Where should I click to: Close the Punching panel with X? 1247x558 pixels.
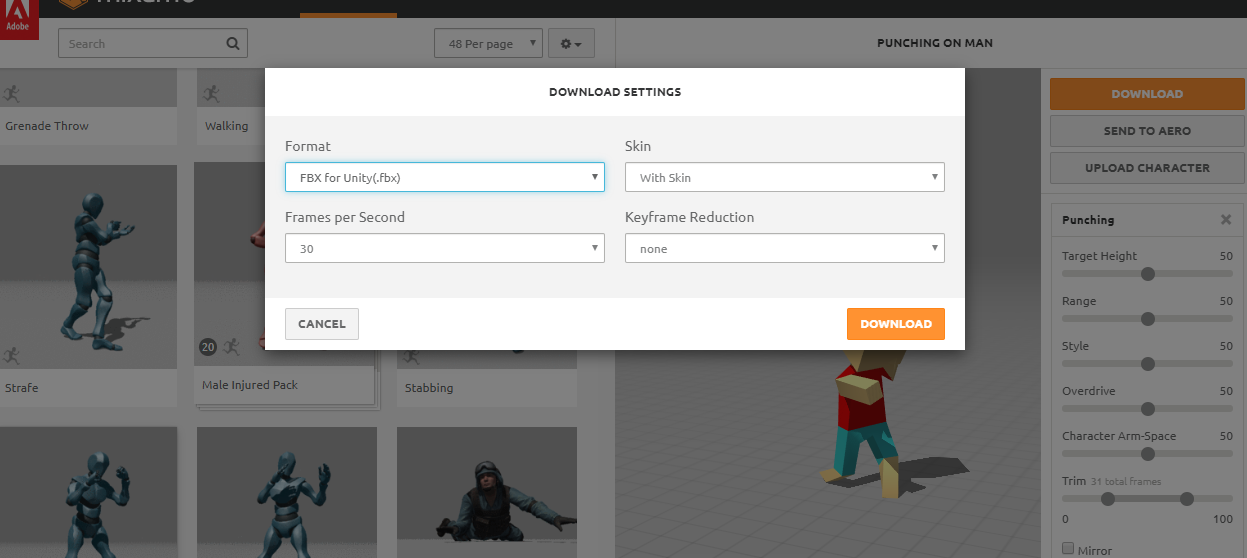[1226, 219]
